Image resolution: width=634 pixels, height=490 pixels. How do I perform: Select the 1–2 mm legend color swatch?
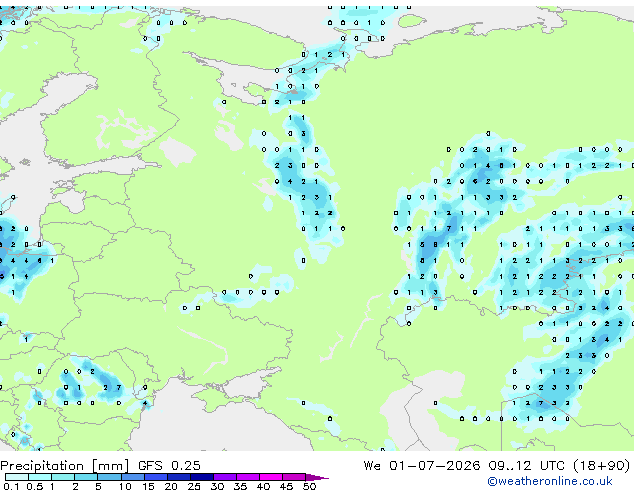click(63, 477)
